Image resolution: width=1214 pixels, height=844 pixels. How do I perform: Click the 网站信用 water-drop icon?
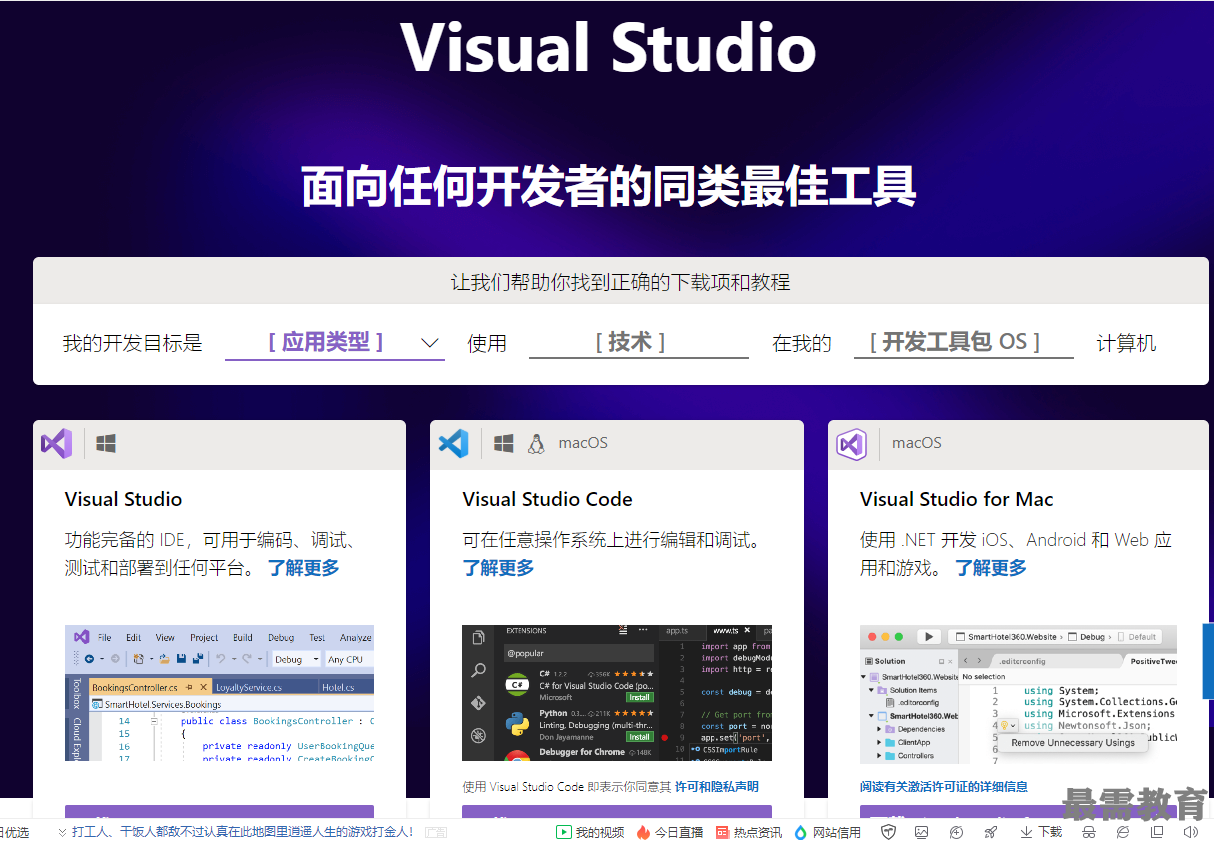click(801, 832)
